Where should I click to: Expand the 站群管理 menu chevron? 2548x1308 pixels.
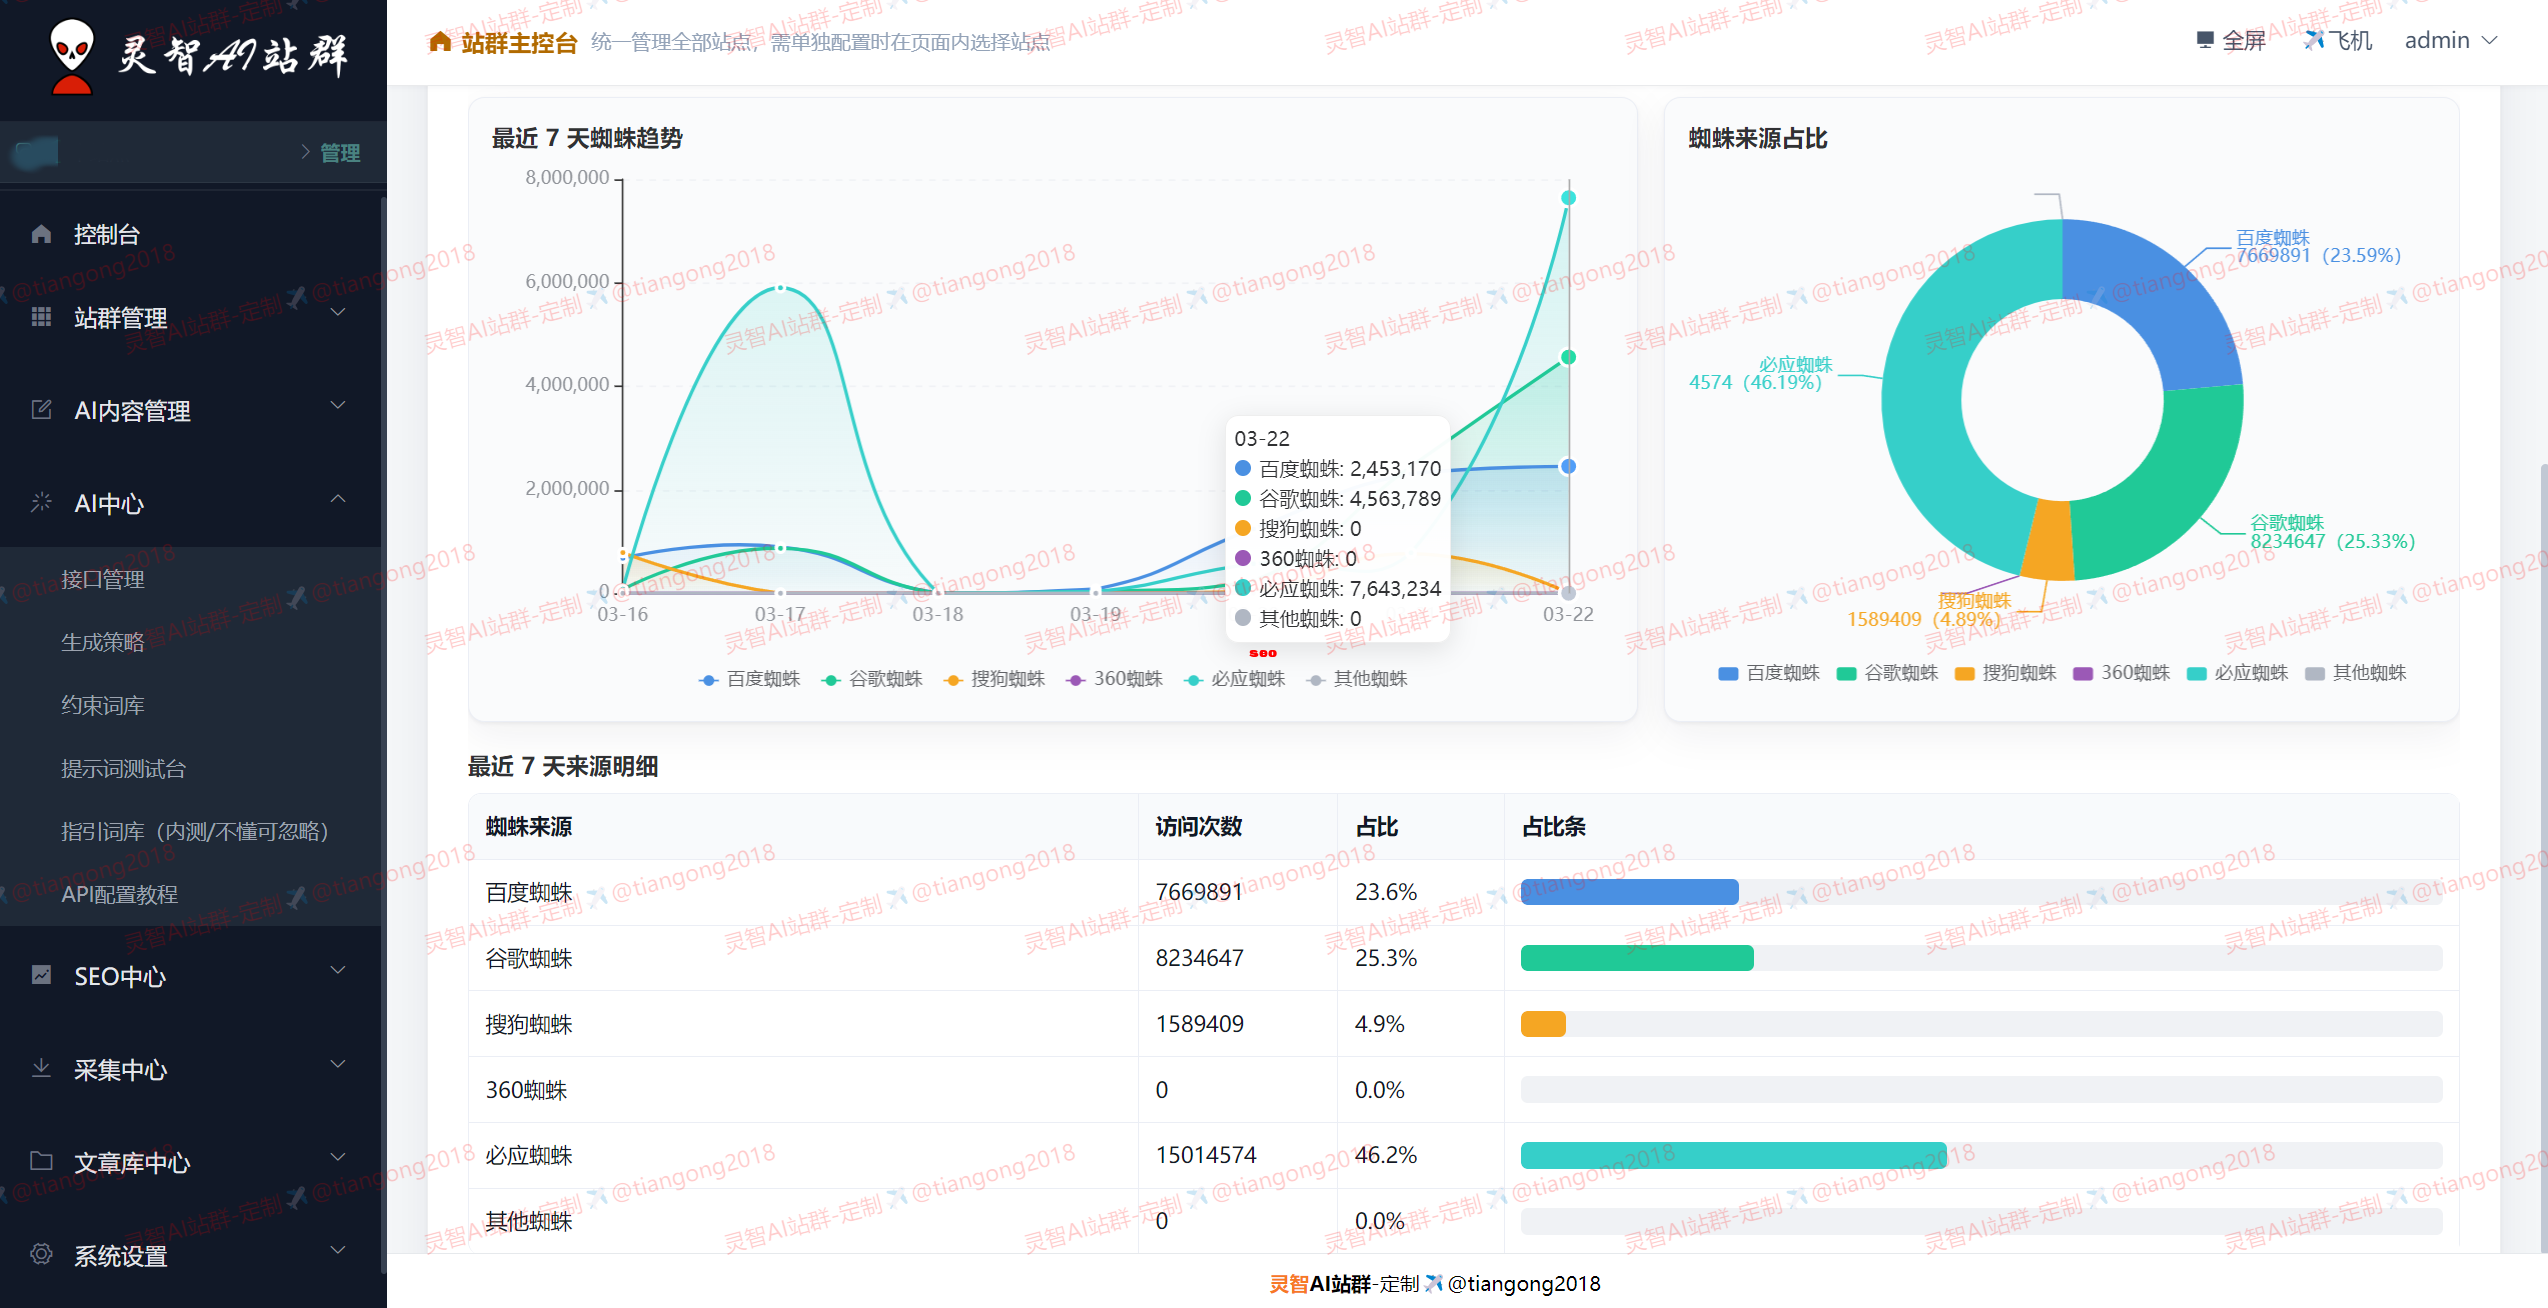point(338,313)
